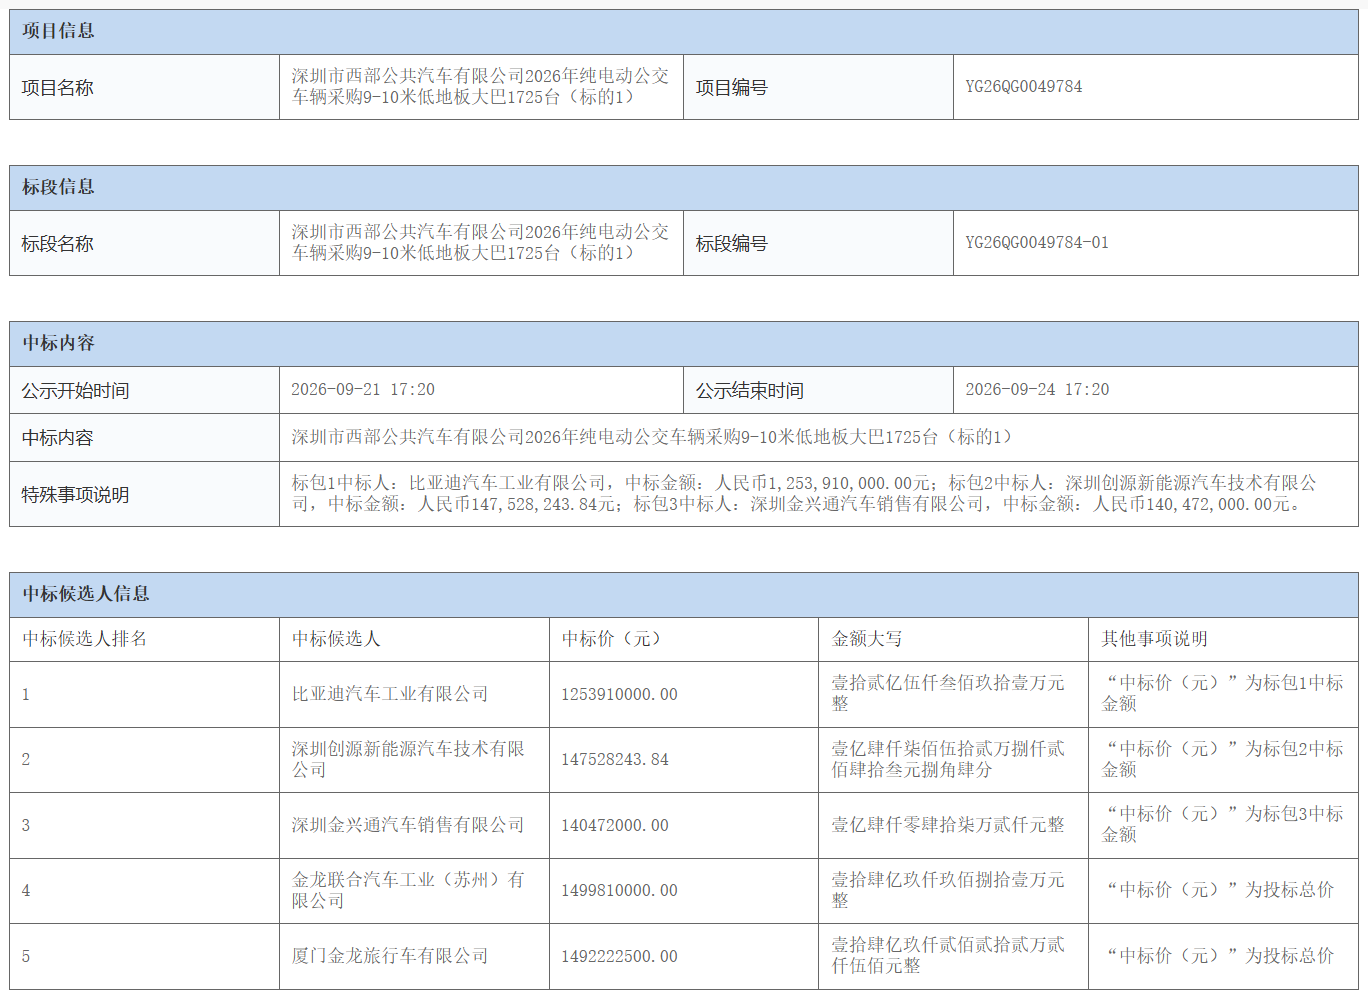Click the 项目名称 label cell
Screen dimensions: 1368x999
[x=145, y=87]
